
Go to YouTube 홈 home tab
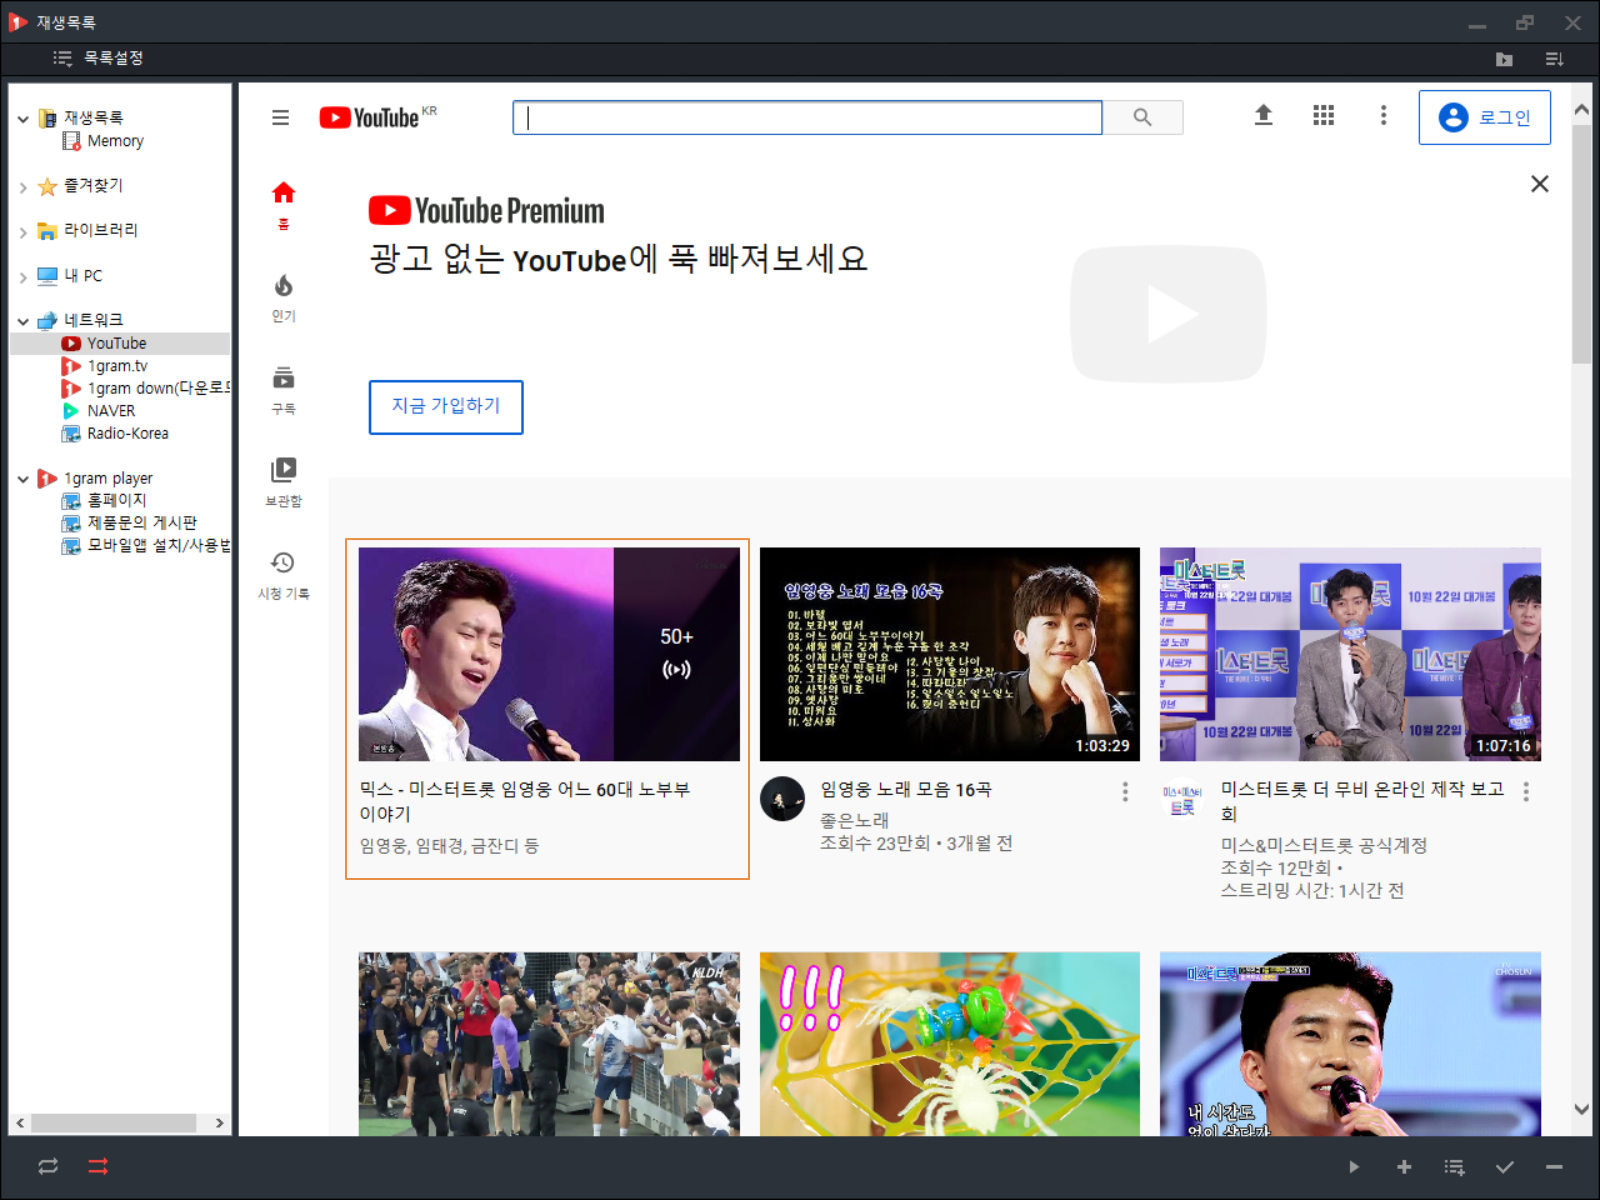click(284, 205)
